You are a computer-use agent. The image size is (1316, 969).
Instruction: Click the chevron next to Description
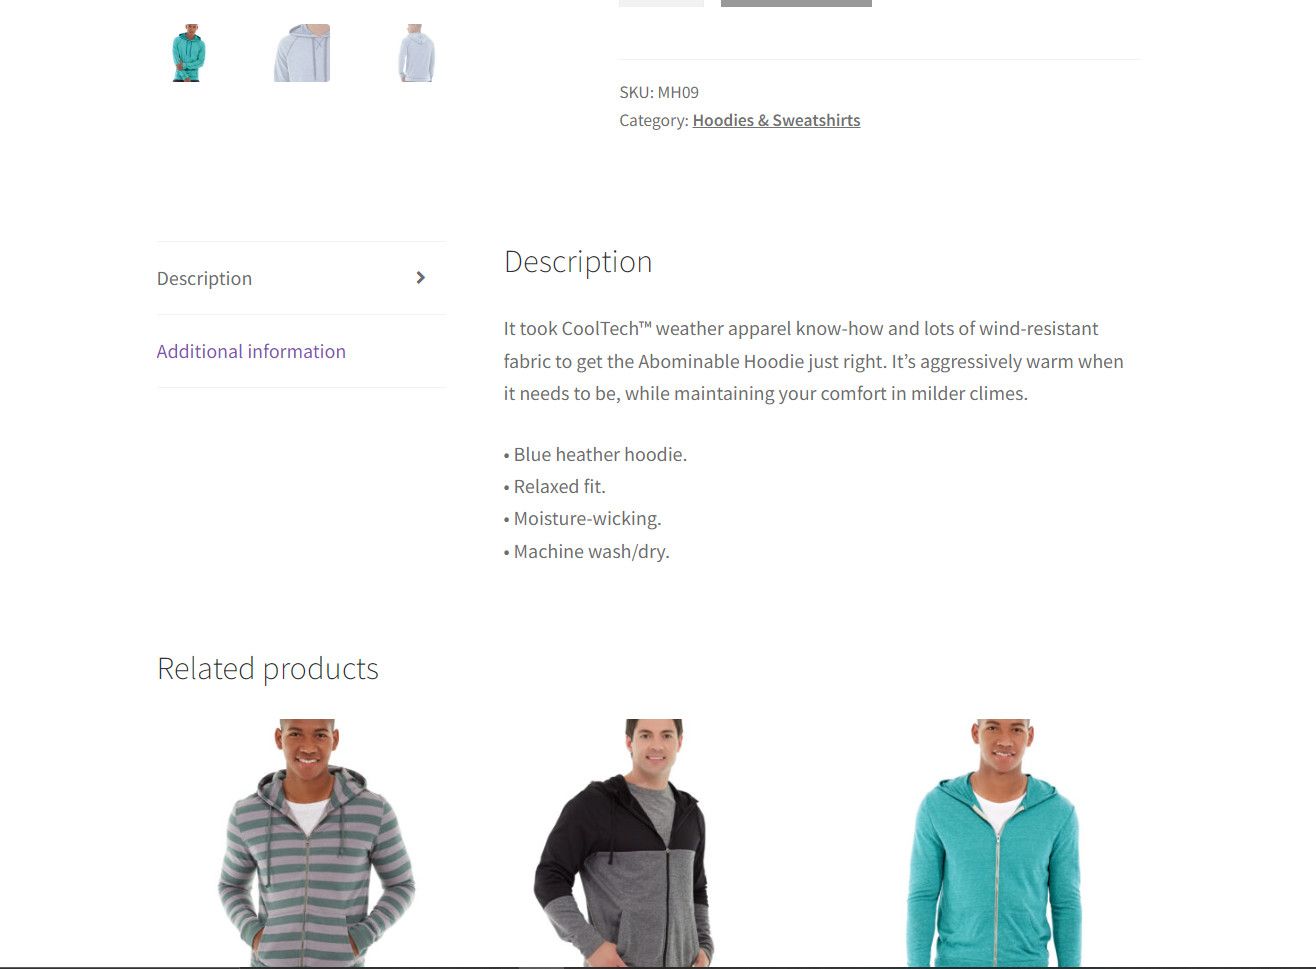pyautogui.click(x=421, y=278)
